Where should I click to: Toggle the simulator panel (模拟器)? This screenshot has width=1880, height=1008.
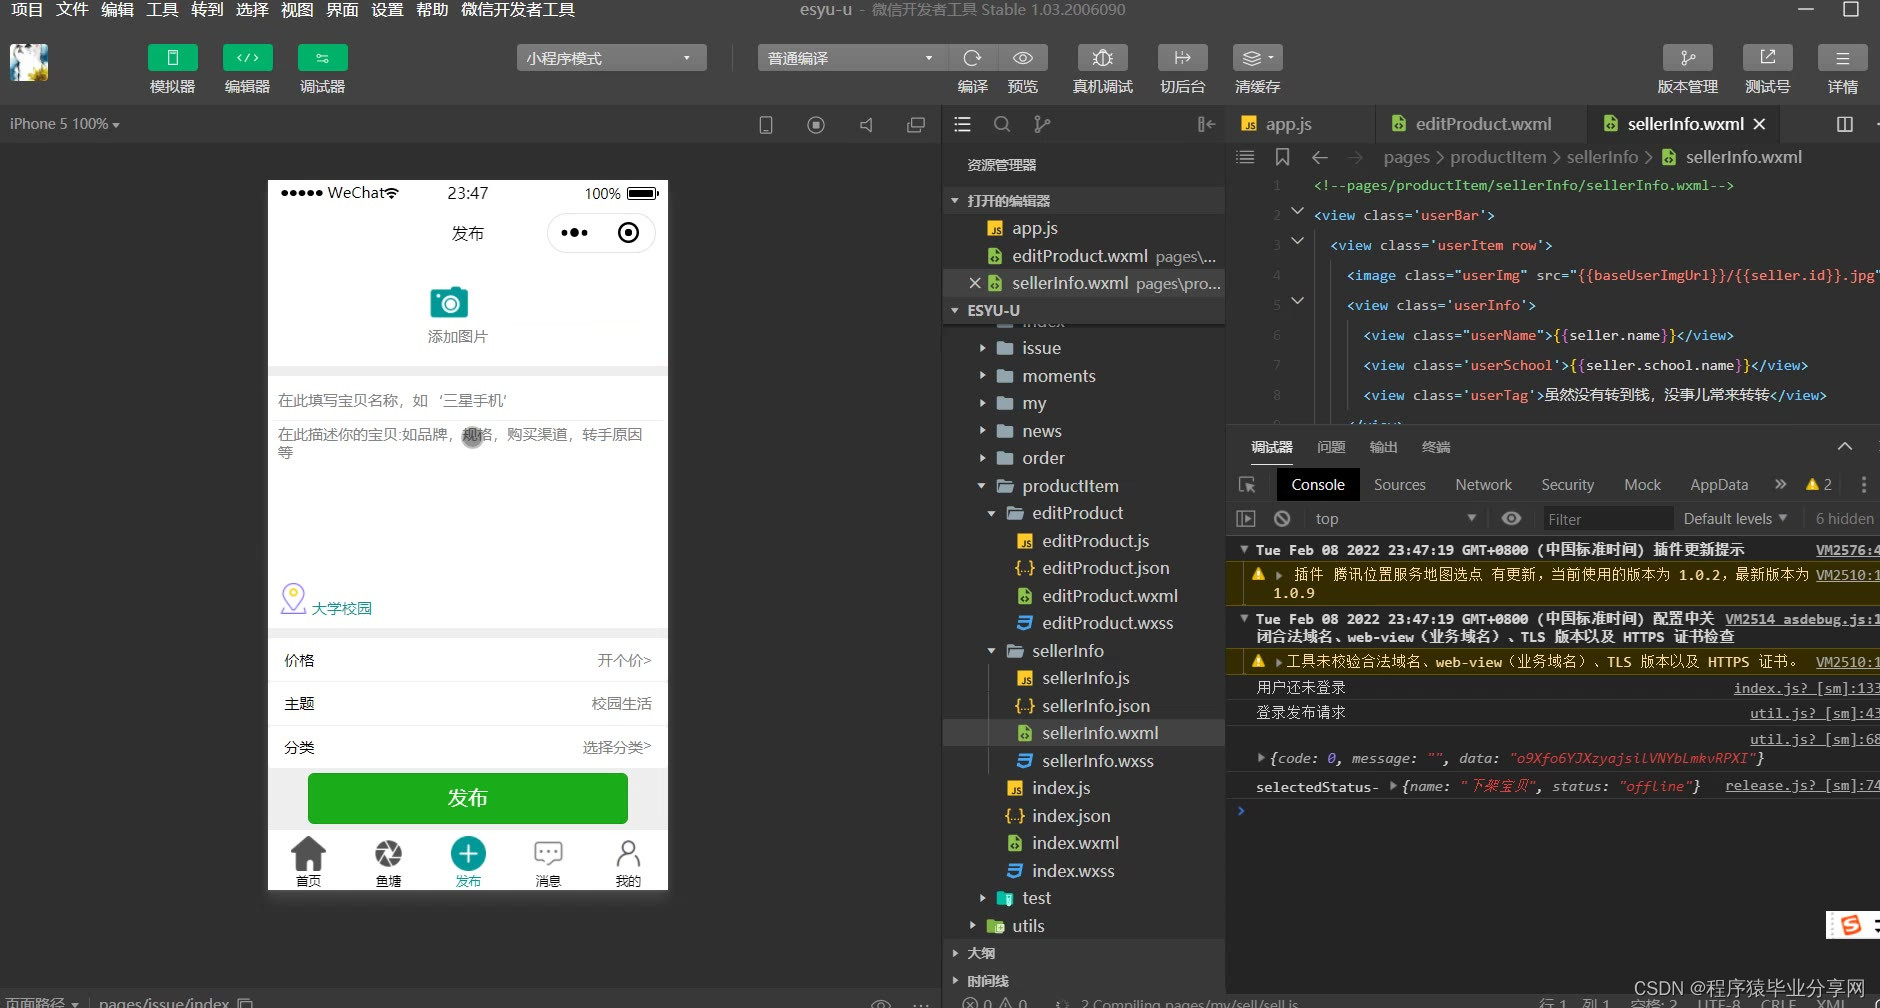tap(172, 58)
